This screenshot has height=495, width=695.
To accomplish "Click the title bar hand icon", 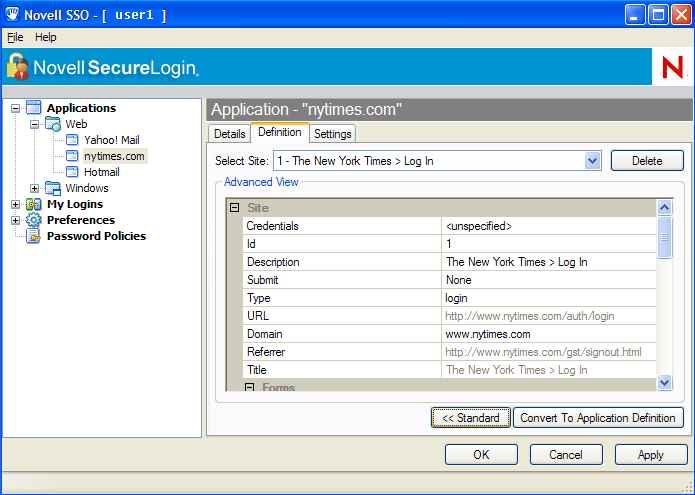I will [x=12, y=15].
